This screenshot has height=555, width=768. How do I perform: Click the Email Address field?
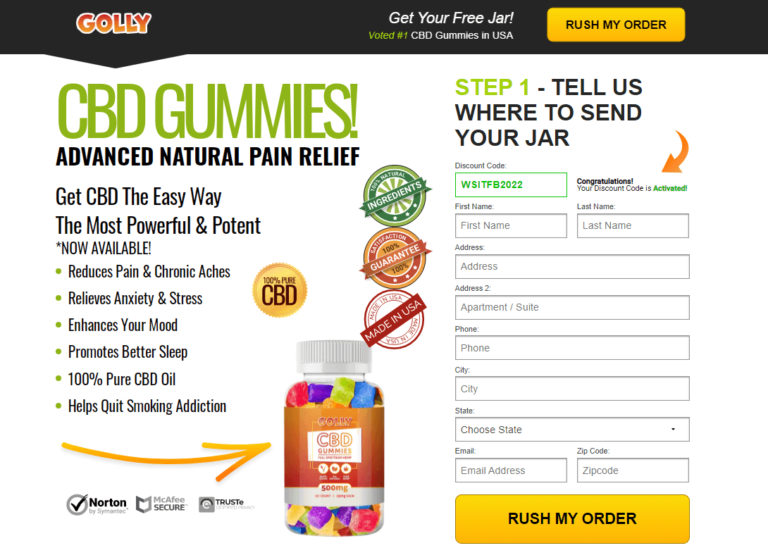511,470
